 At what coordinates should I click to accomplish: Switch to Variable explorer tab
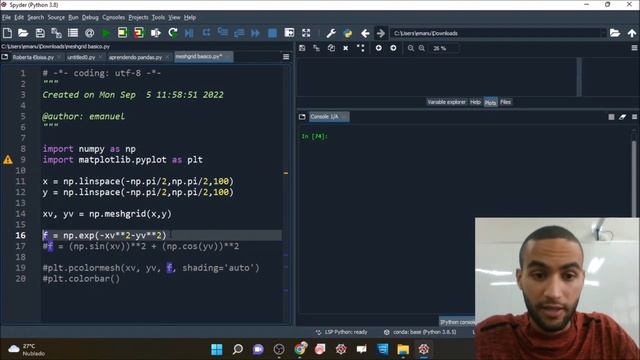446,102
